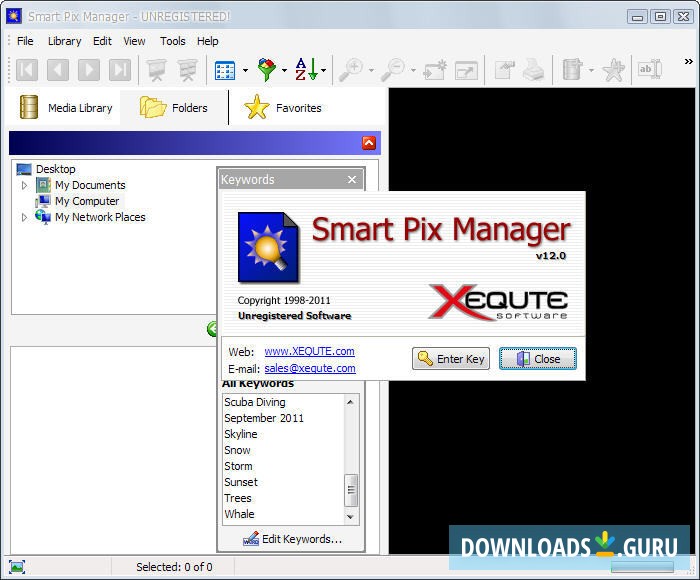Open the File menu

pyautogui.click(x=25, y=41)
